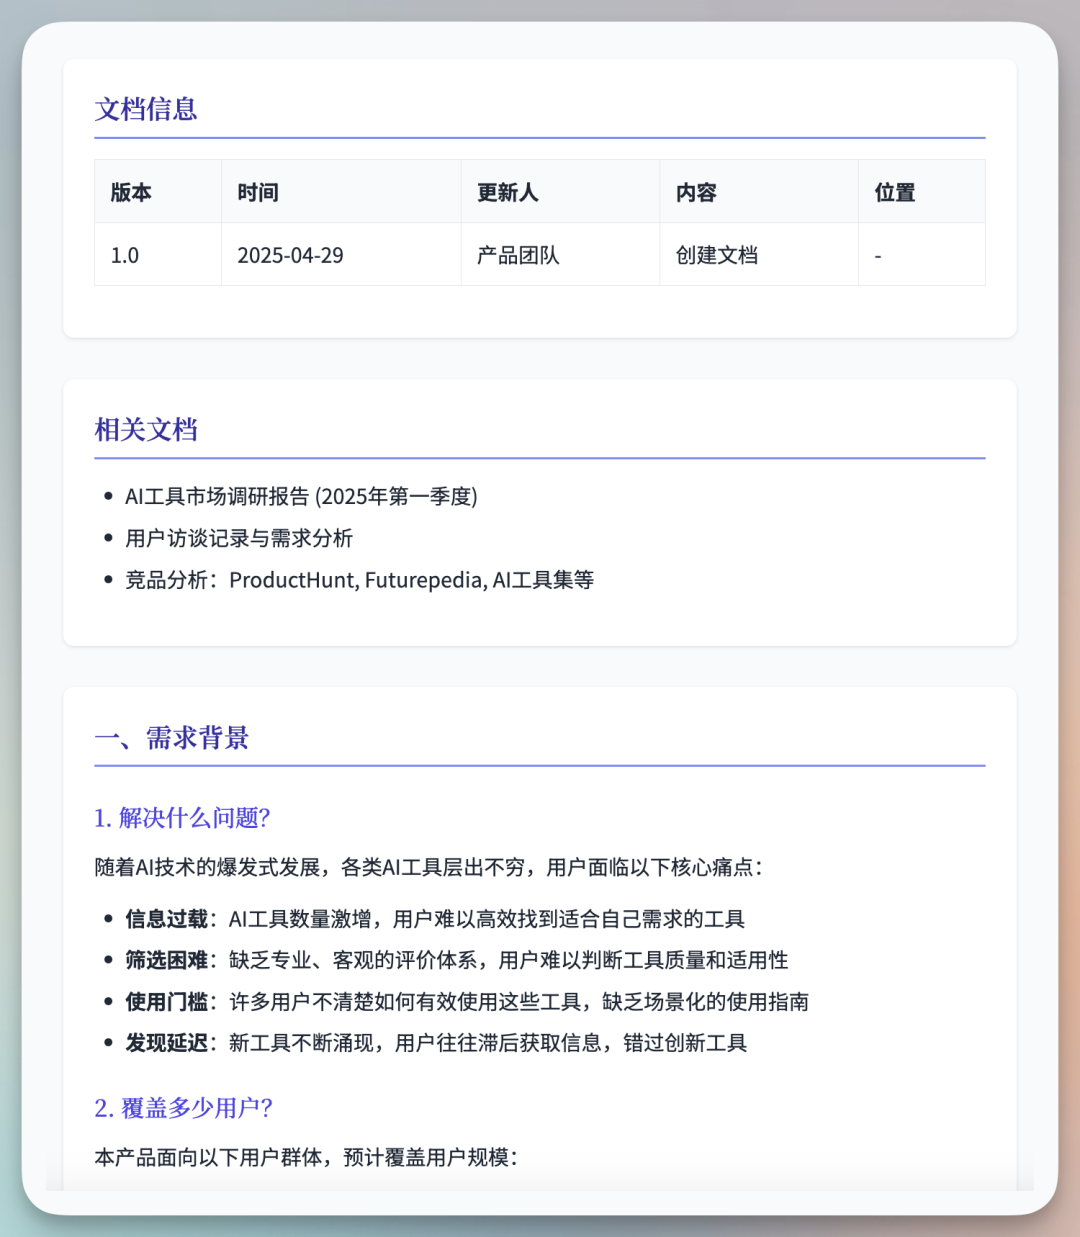Open 用户访谈记录与需求分析 list item
The image size is (1080, 1237).
pyautogui.click(x=239, y=538)
